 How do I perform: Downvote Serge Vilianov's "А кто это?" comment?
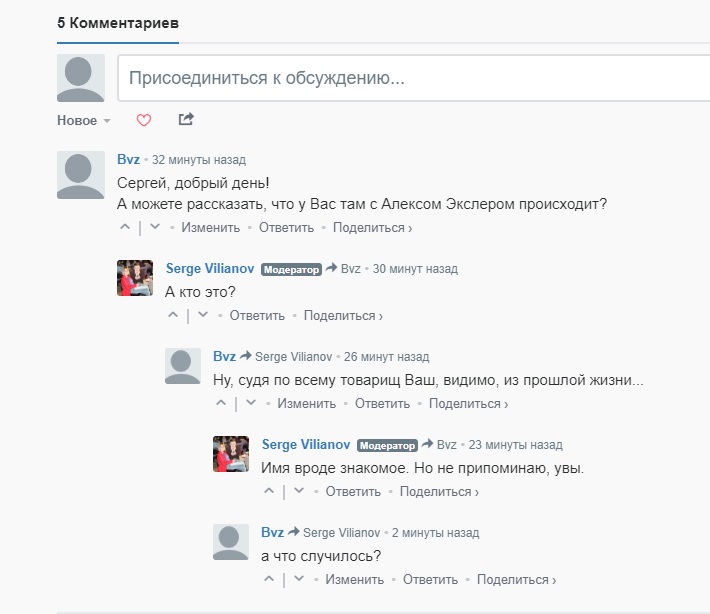(203, 315)
